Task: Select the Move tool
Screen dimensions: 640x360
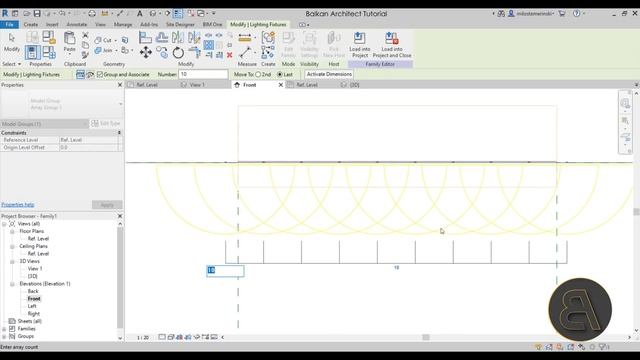Action: point(146,52)
